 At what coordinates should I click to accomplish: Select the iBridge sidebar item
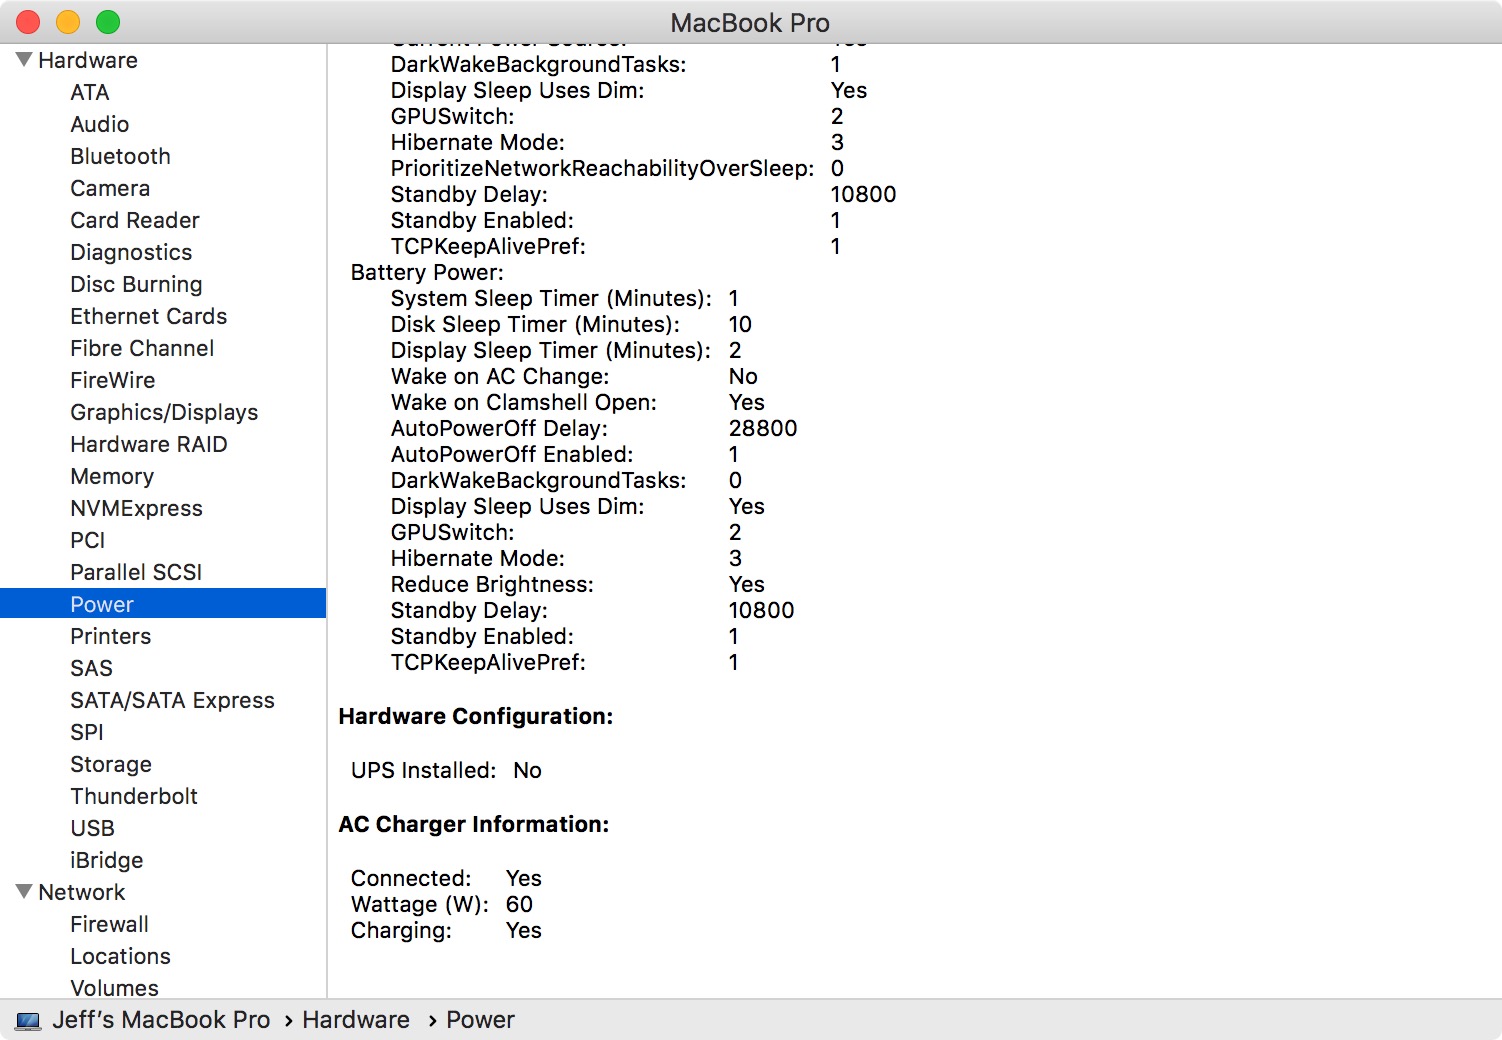point(106,860)
